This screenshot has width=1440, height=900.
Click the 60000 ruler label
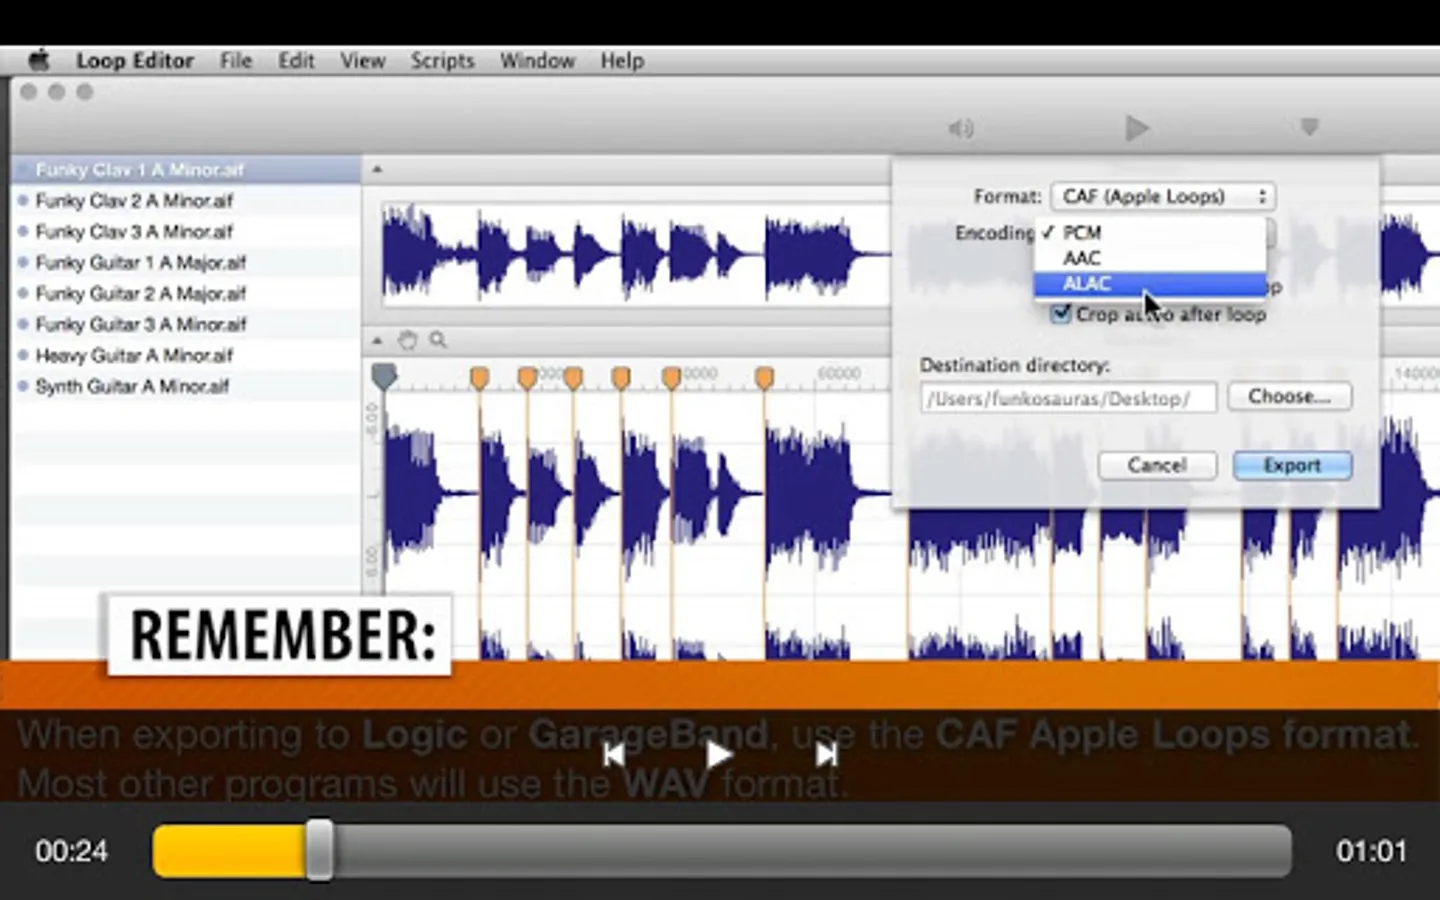839,373
